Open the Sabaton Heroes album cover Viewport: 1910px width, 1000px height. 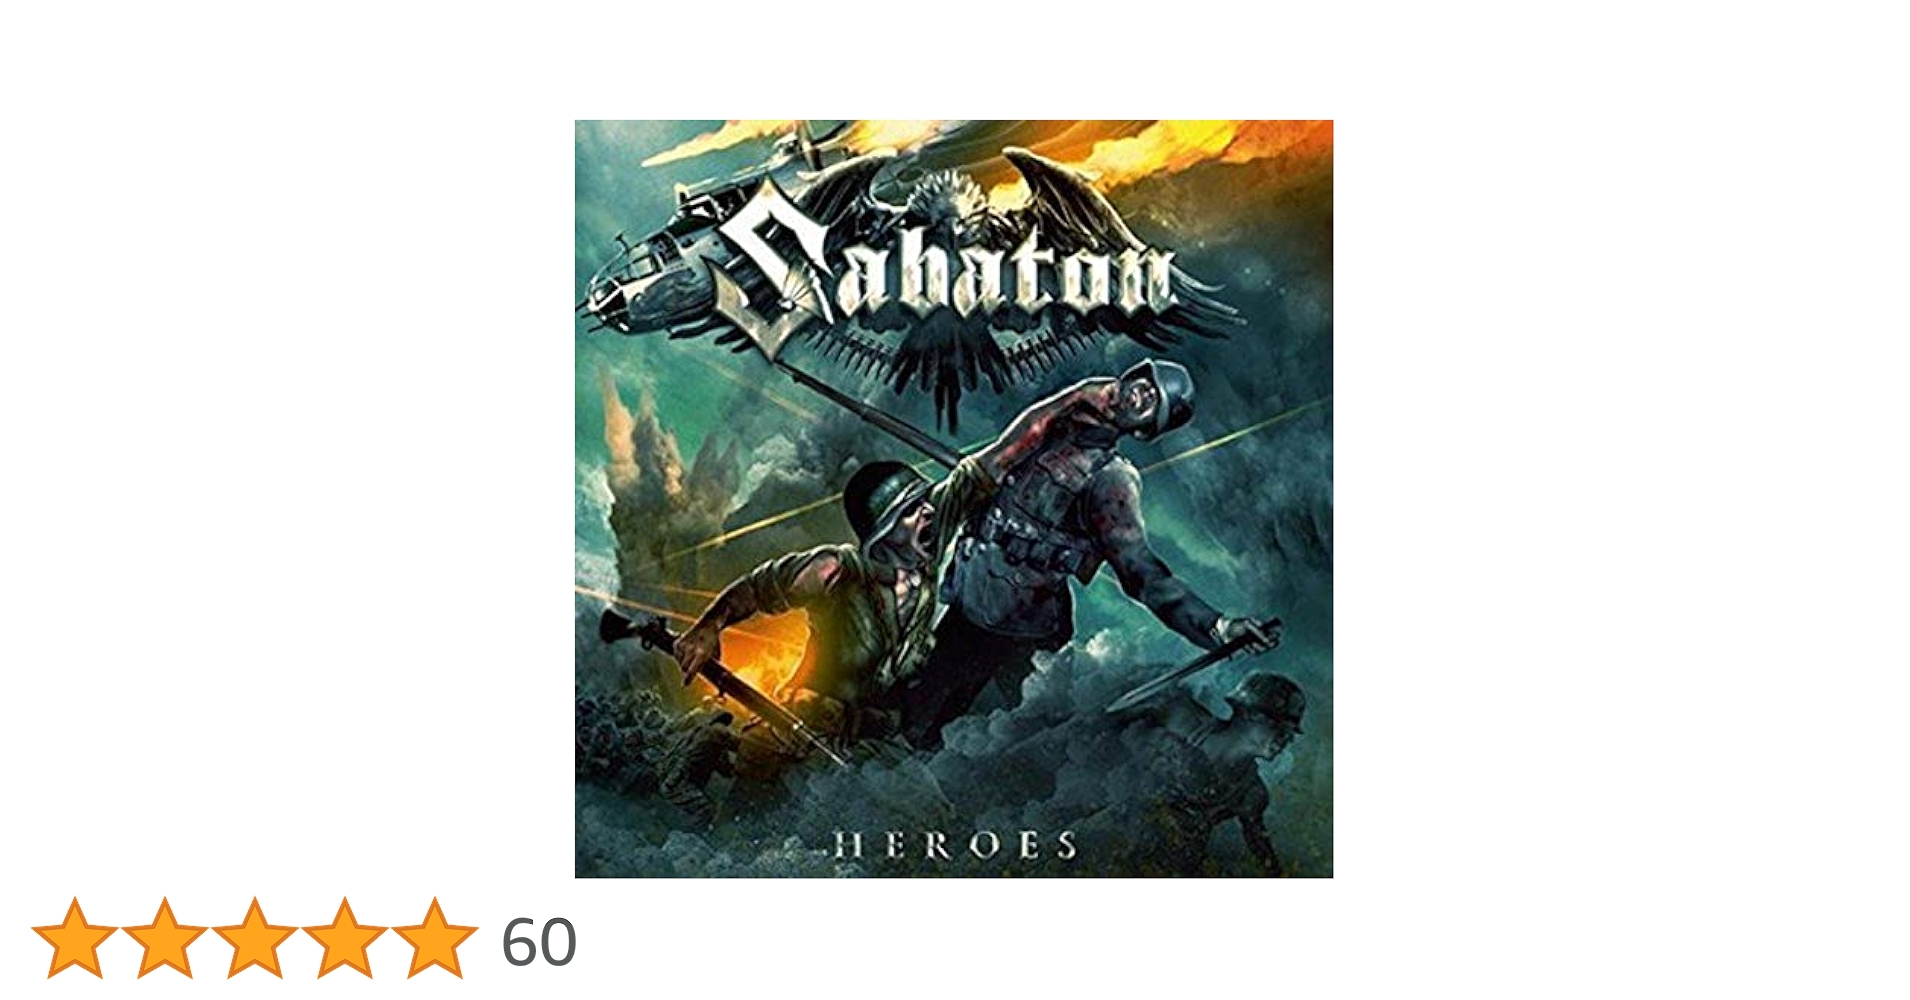(x=954, y=499)
